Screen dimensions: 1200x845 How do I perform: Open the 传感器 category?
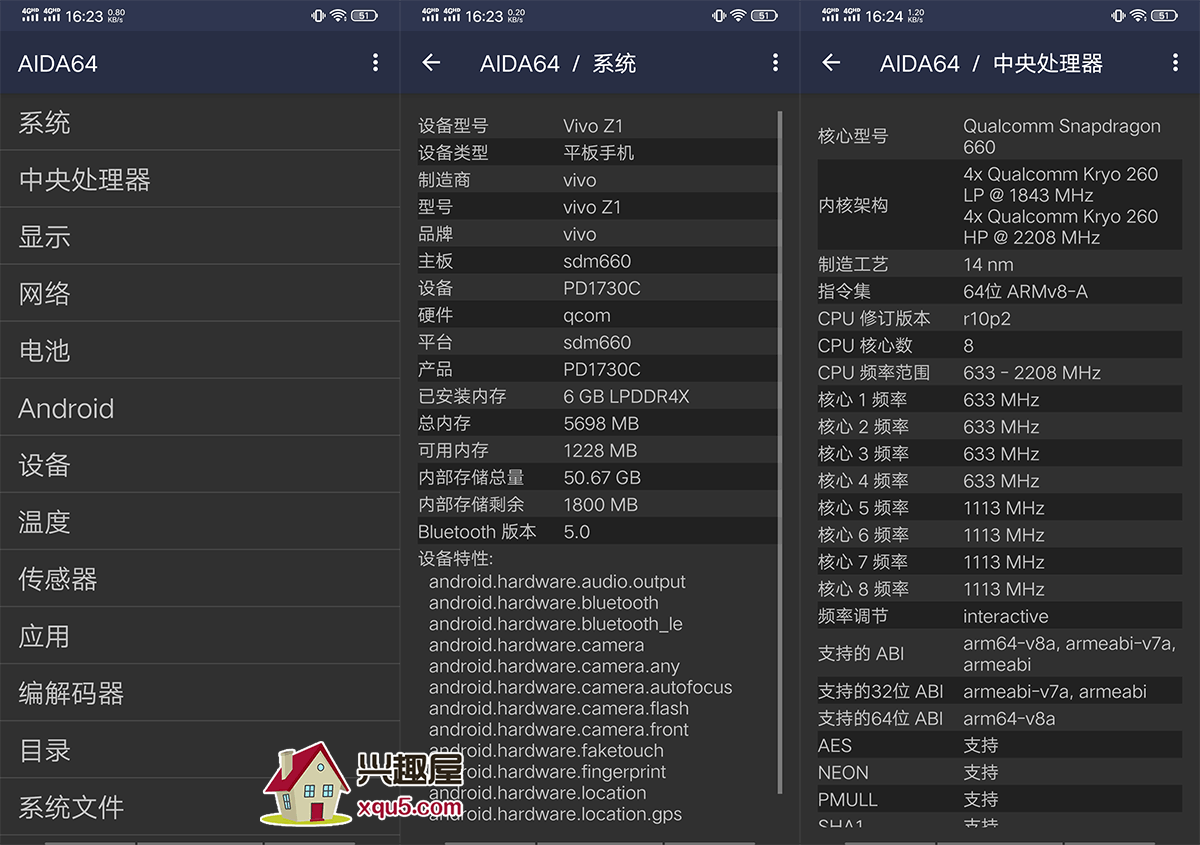(200, 579)
